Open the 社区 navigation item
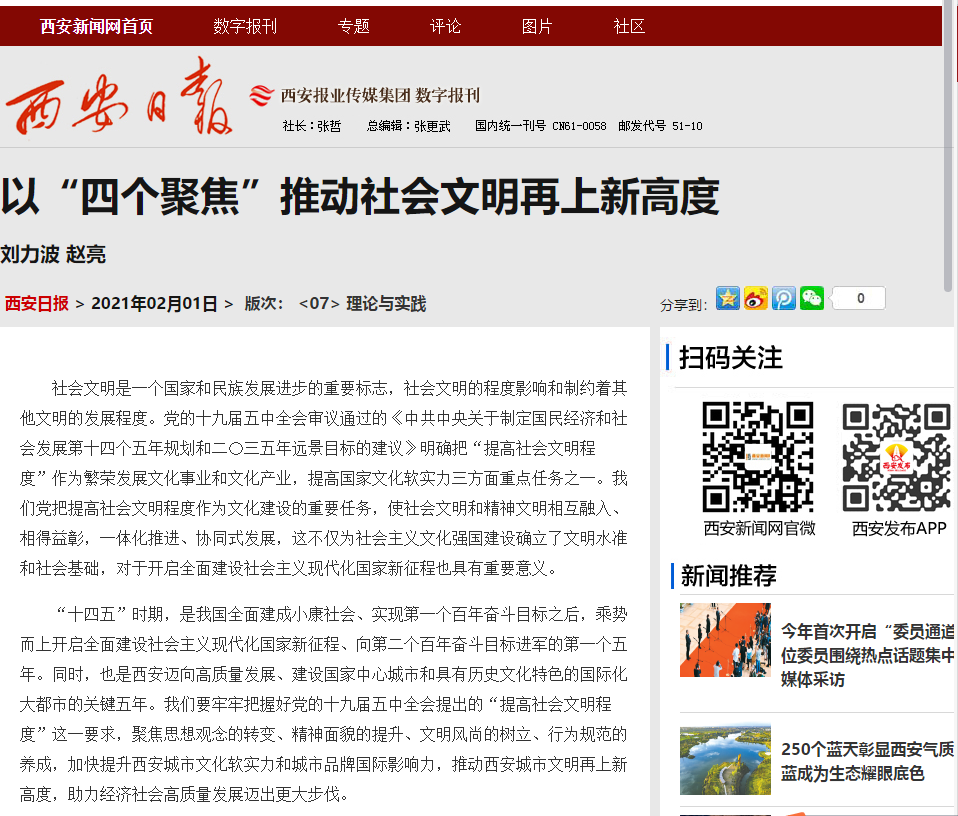The width and height of the screenshot is (958, 816). coord(630,26)
